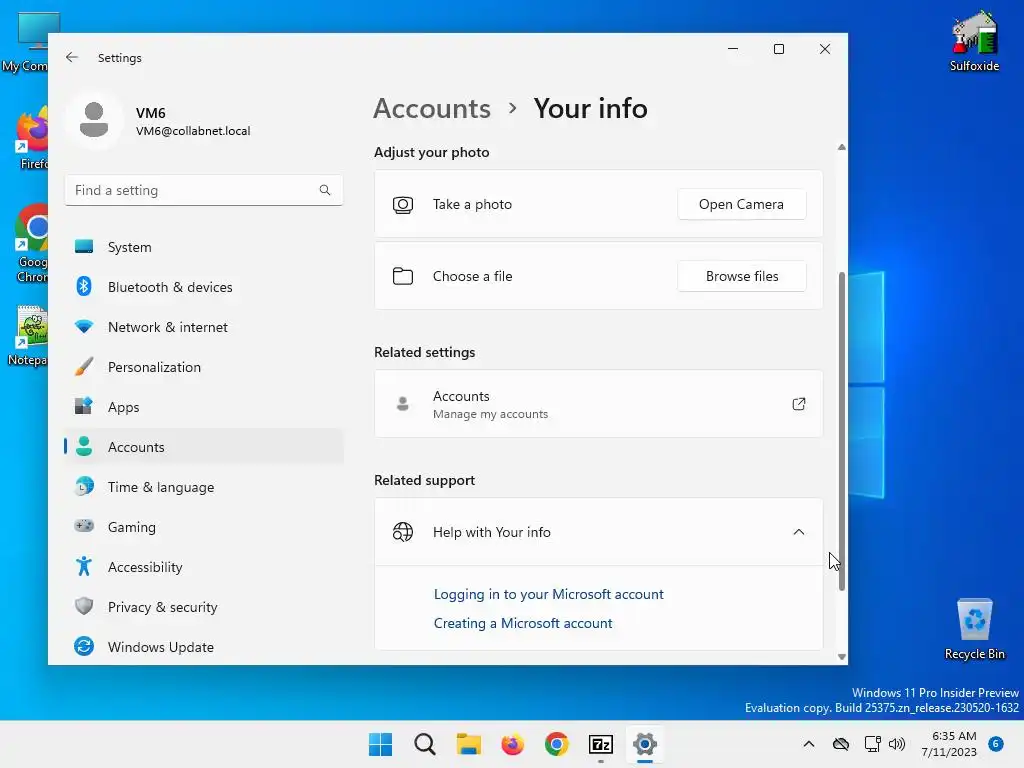This screenshot has height=768, width=1024.
Task: Click the Accounts breadcrumb in the header
Action: pos(432,108)
